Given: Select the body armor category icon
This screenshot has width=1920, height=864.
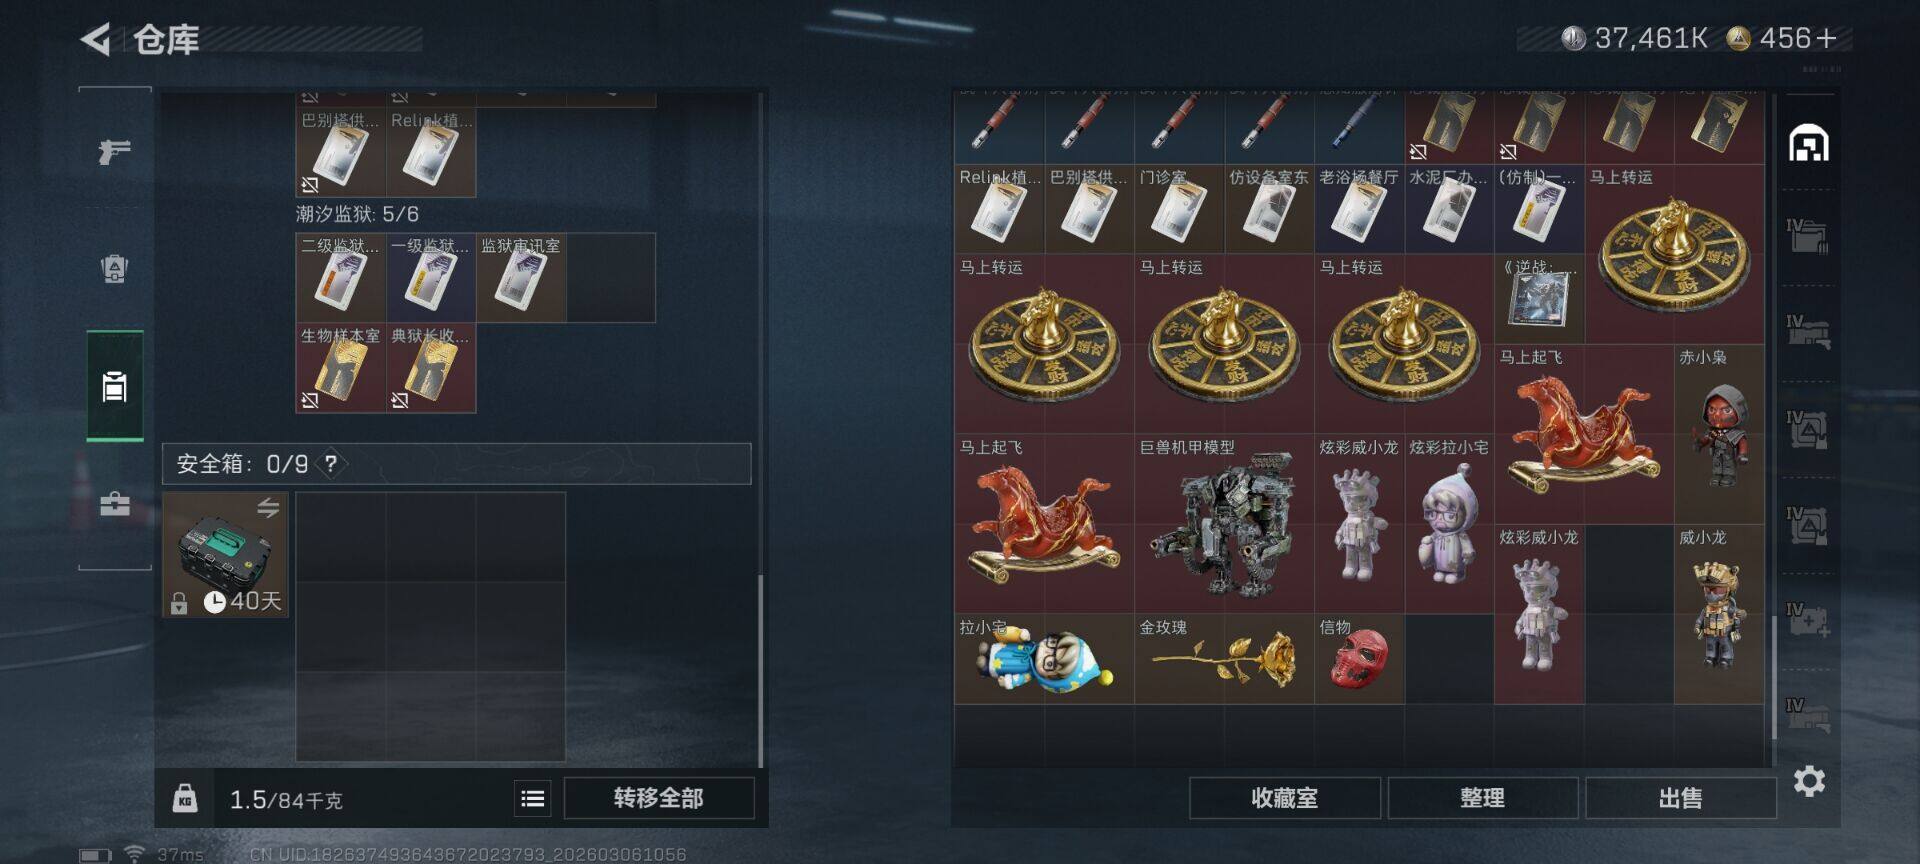Looking at the screenshot, I should [114, 268].
